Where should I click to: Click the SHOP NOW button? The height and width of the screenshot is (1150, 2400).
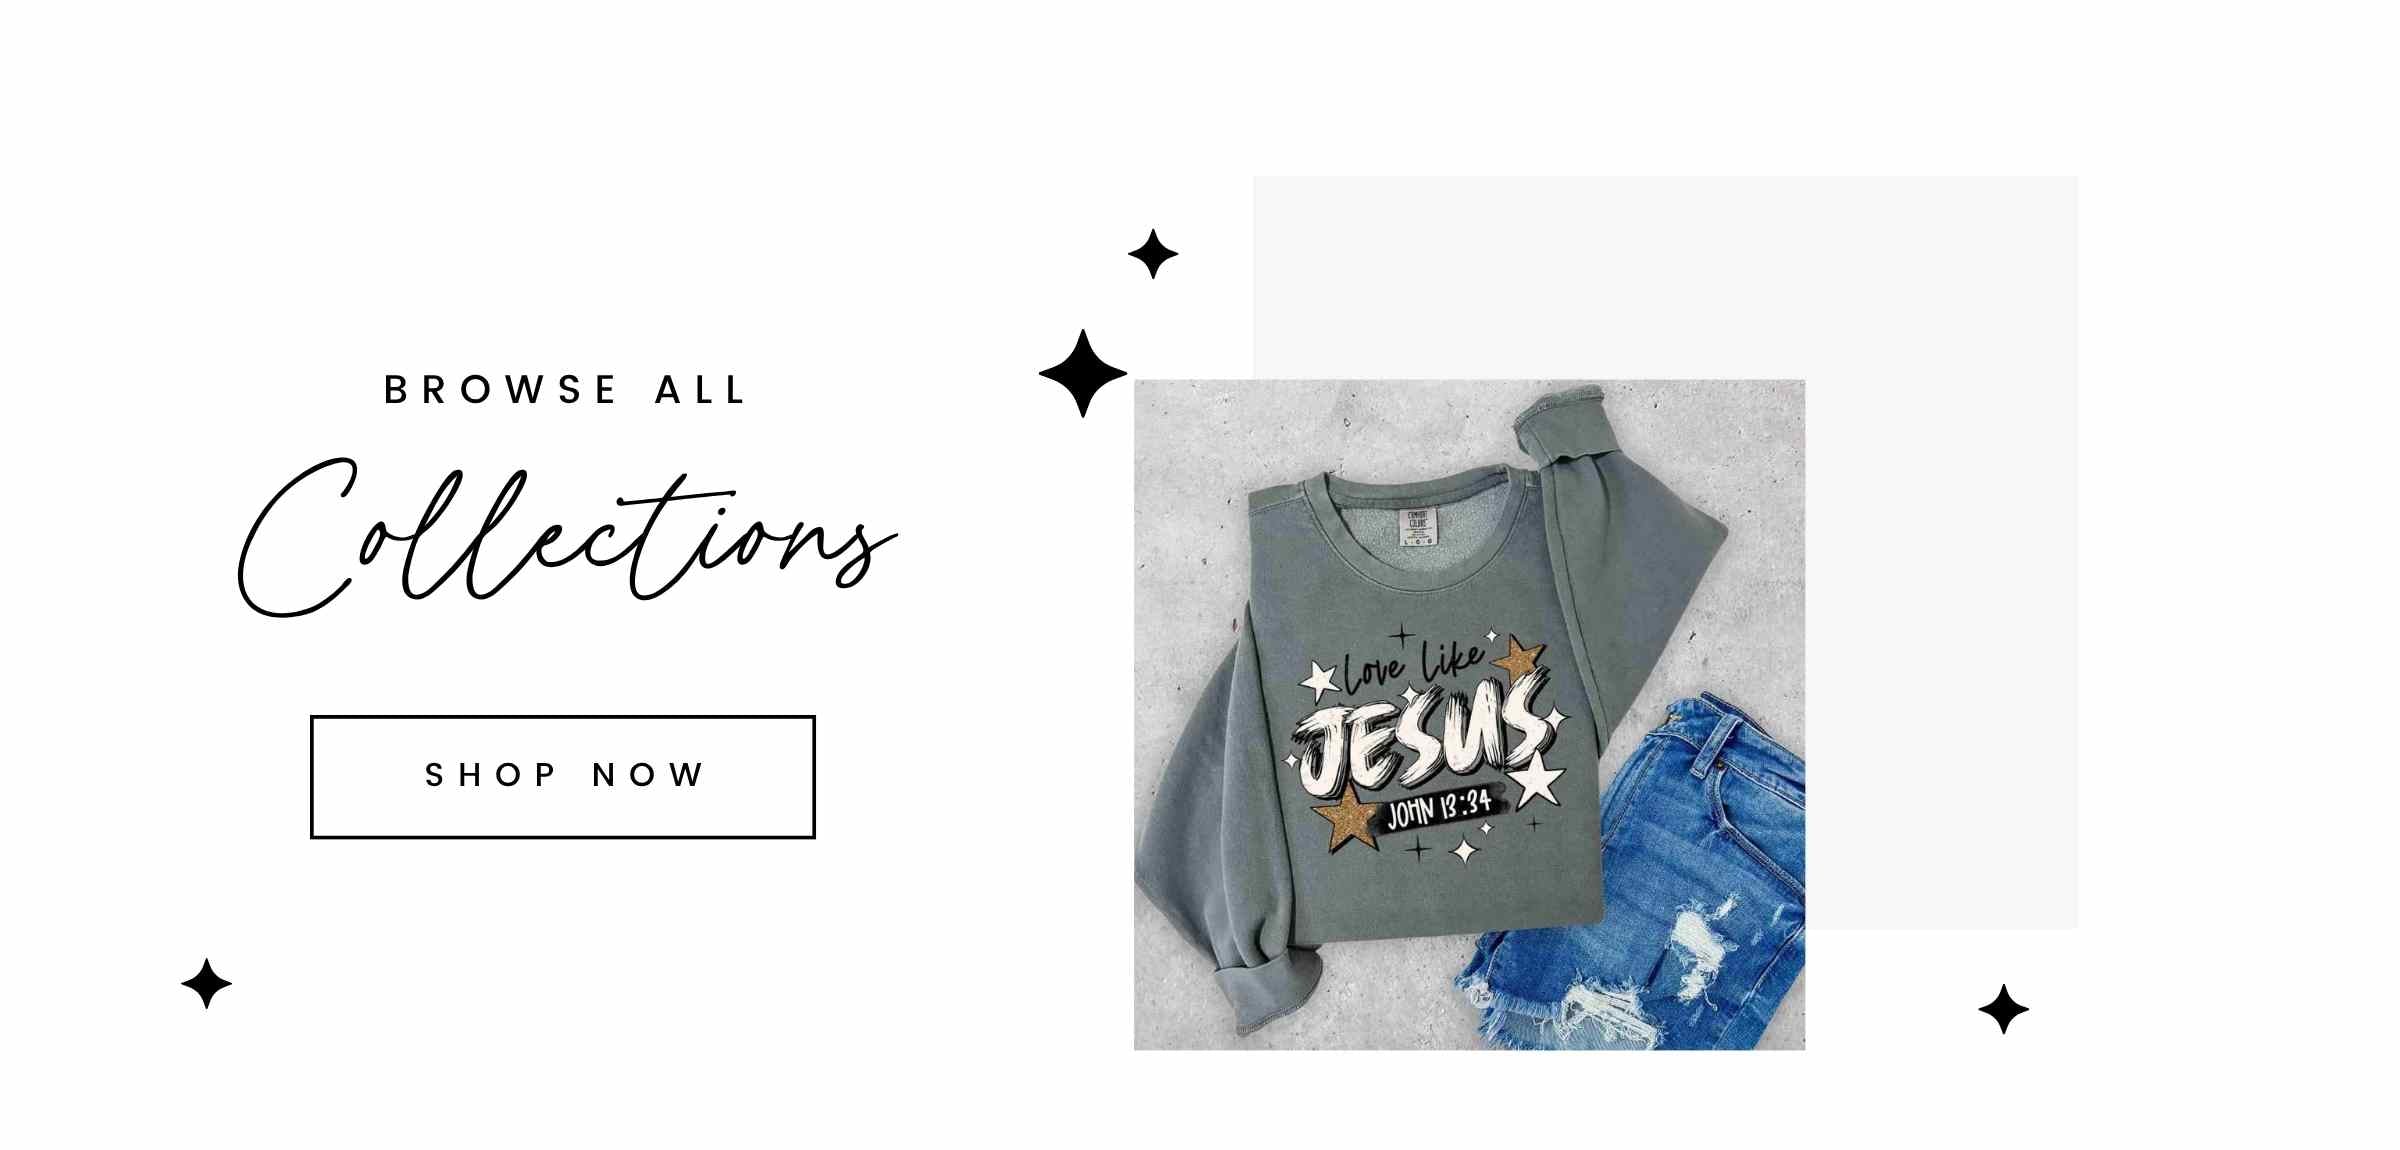point(563,777)
